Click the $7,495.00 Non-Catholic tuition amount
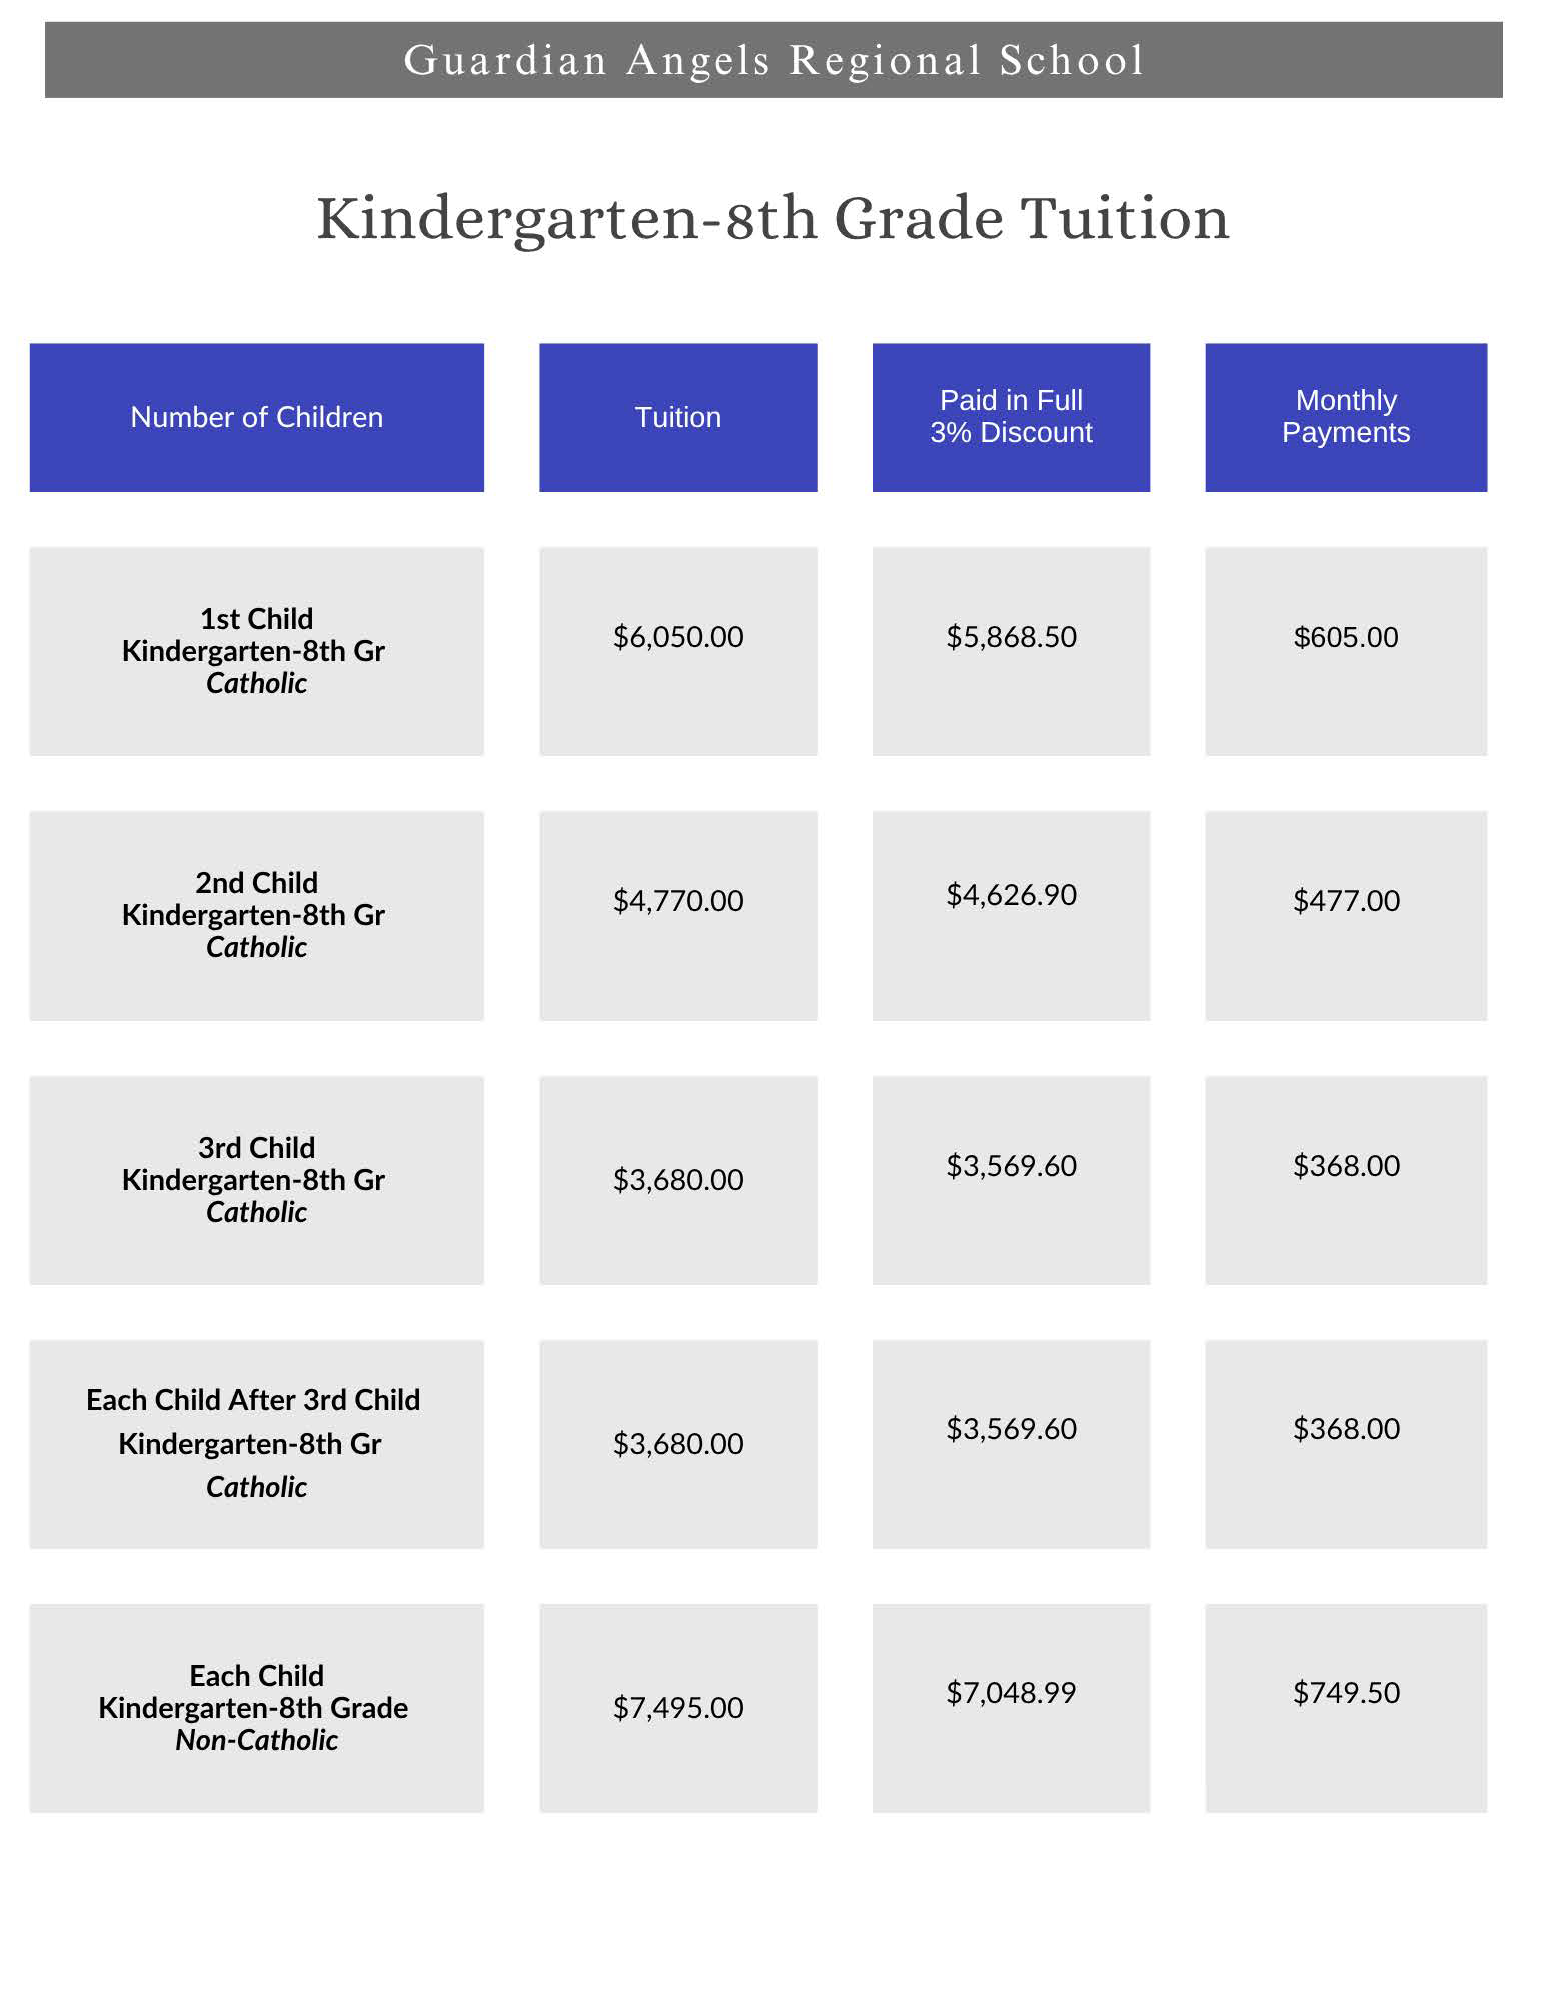Image resolution: width=1546 pixels, height=2001 pixels. (678, 1708)
